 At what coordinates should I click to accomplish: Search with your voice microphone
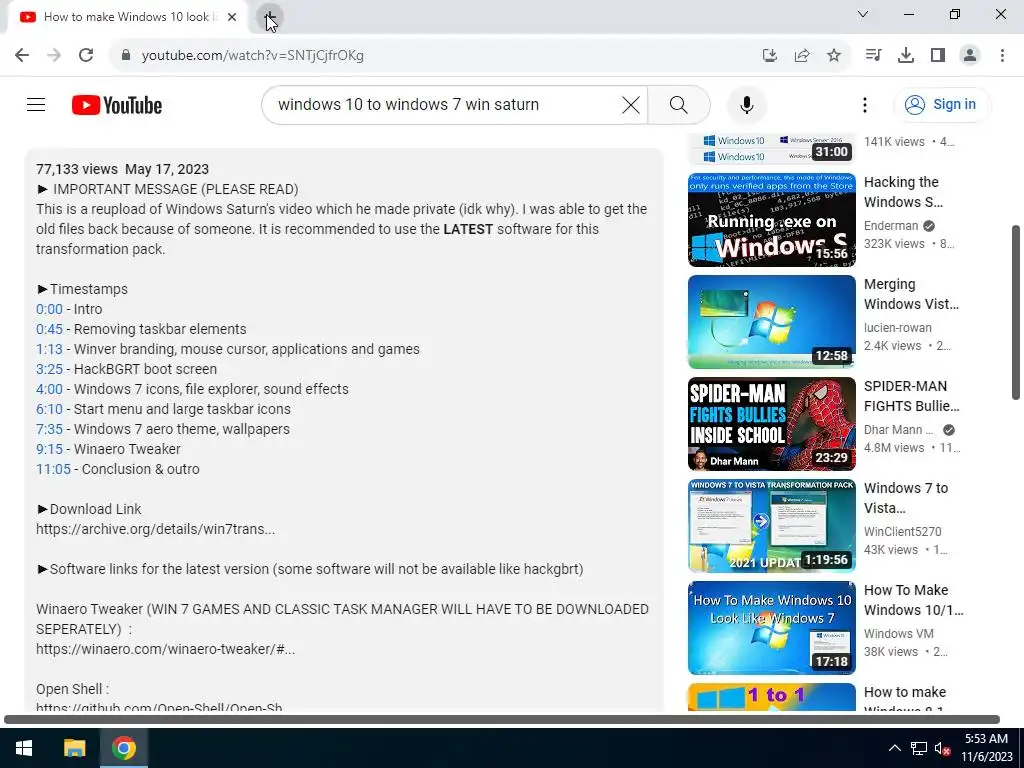pyautogui.click(x=746, y=104)
